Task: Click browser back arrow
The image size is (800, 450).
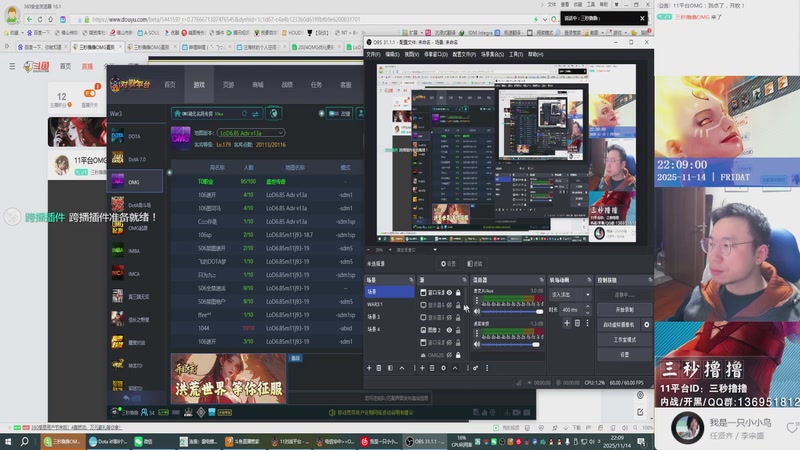Action: tap(29, 19)
